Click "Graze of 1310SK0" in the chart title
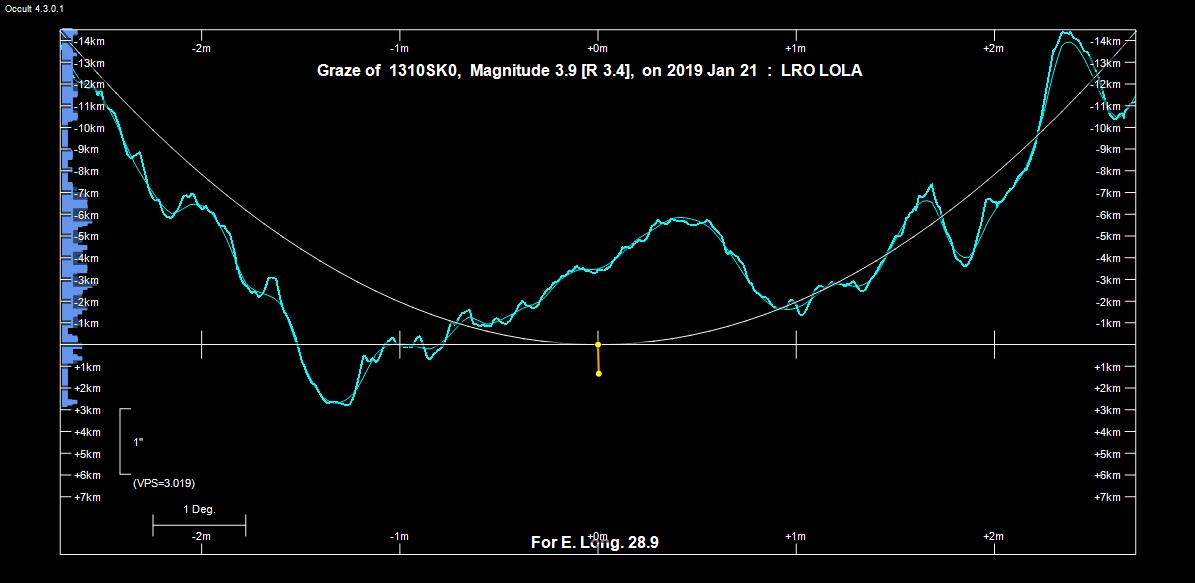Screen dimensions: 1195x583 click(x=388, y=71)
